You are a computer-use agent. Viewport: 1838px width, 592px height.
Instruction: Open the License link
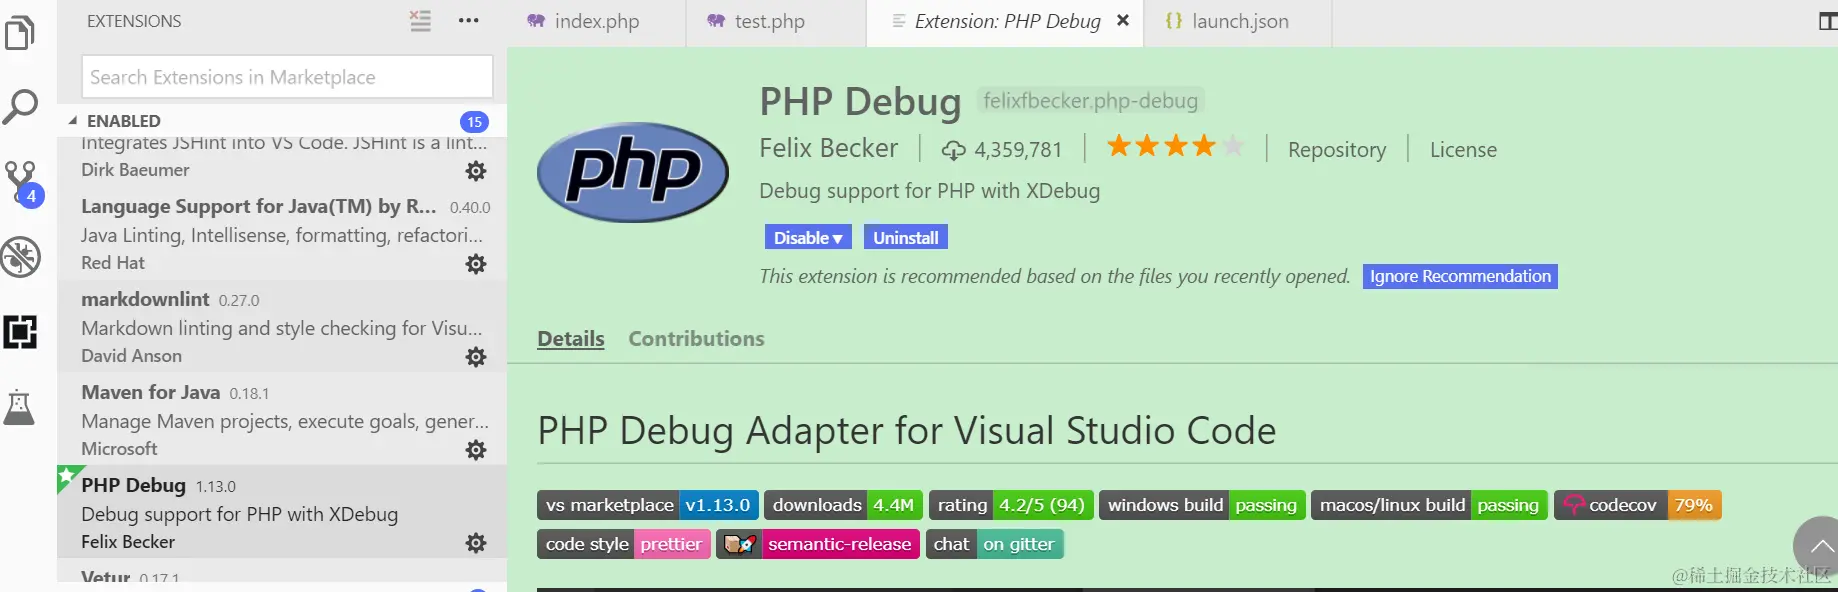coord(1463,150)
